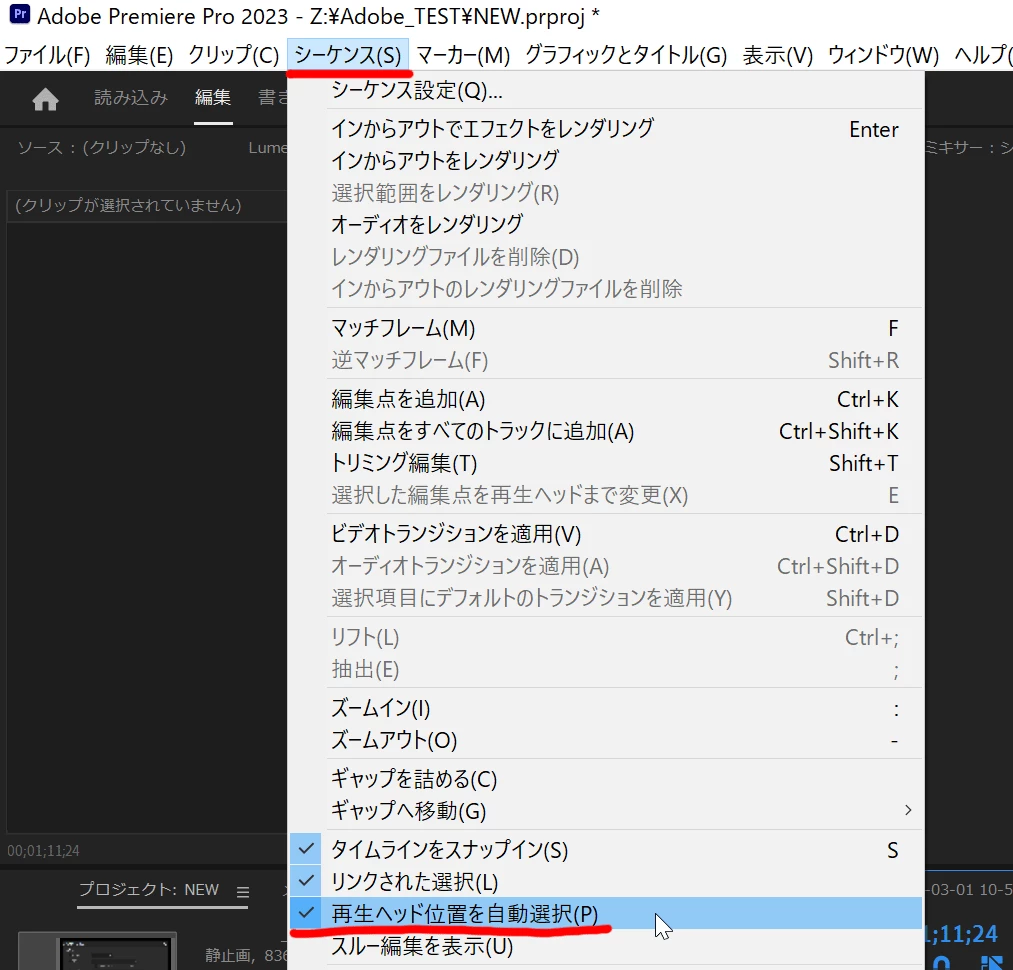
Task: Choose マッチフレーム(M) menu item
Action: coord(606,328)
